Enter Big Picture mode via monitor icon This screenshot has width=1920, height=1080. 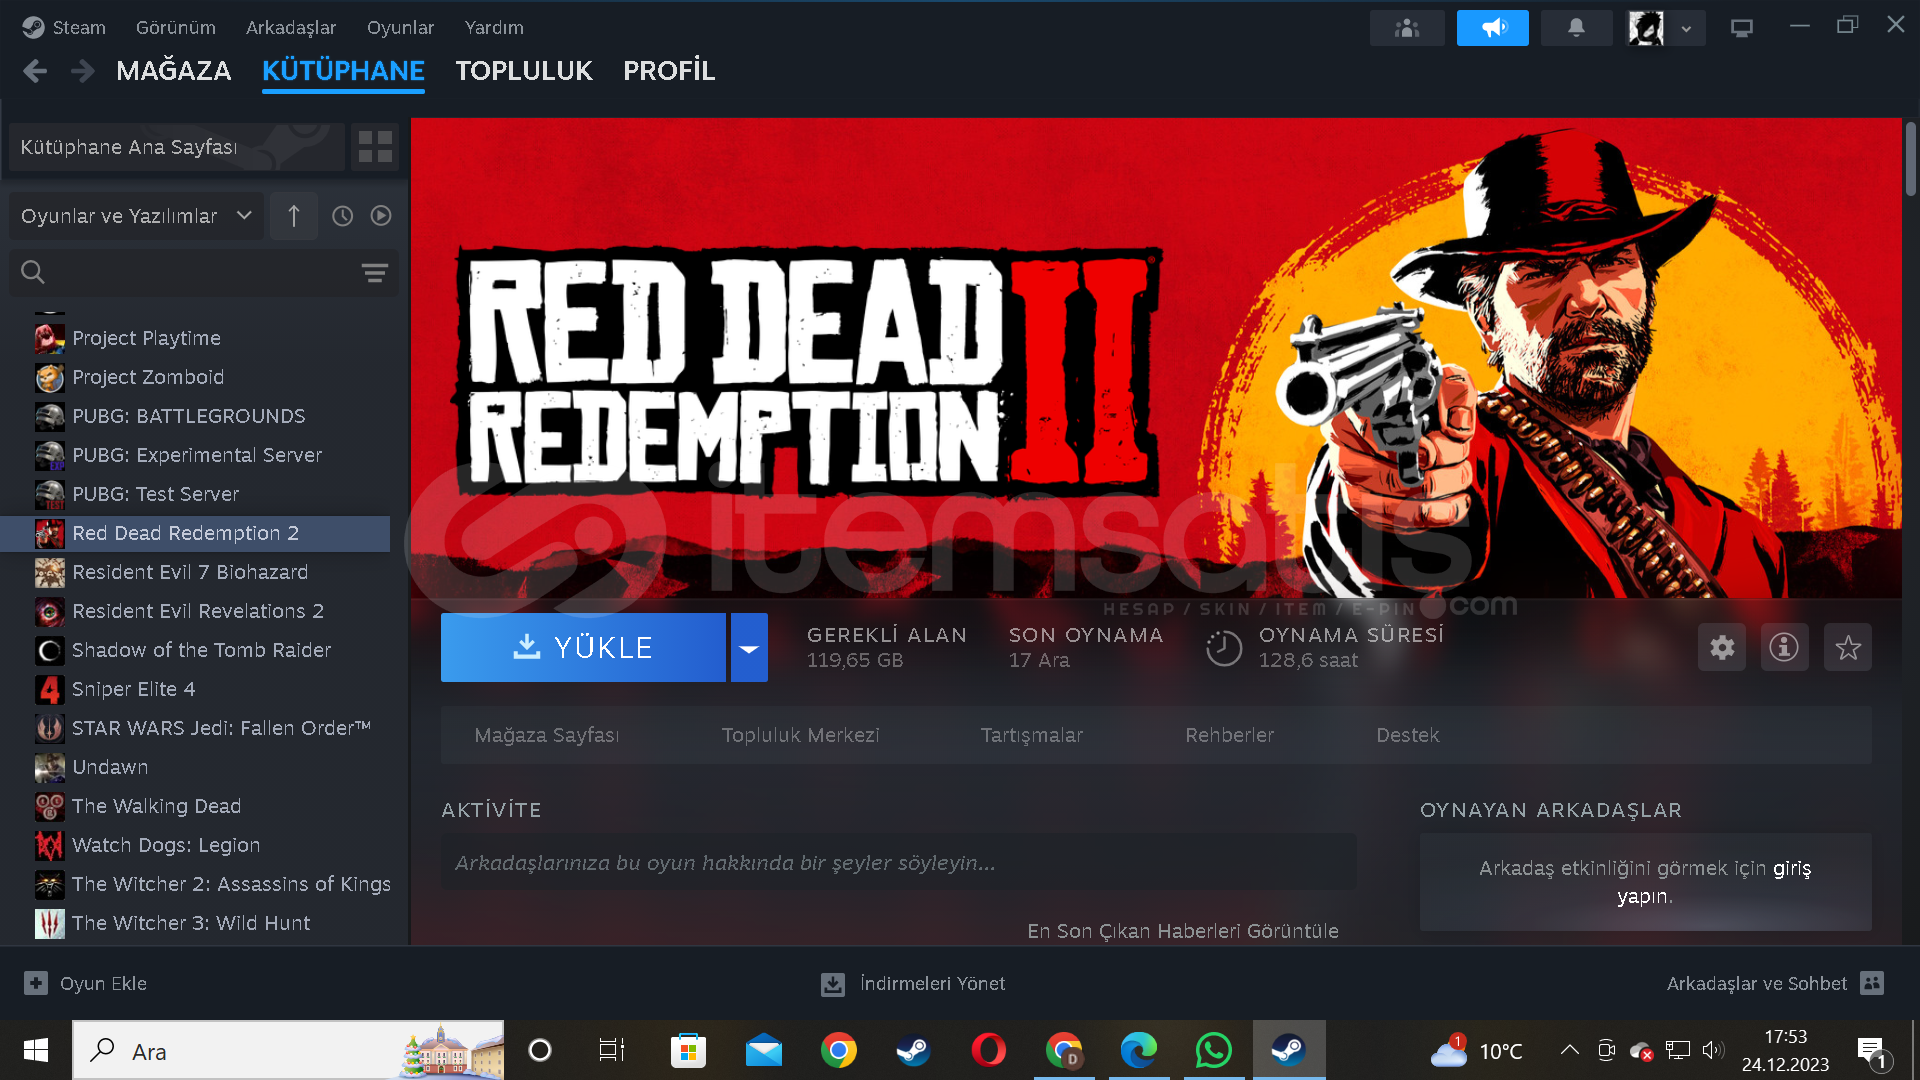[1741, 28]
